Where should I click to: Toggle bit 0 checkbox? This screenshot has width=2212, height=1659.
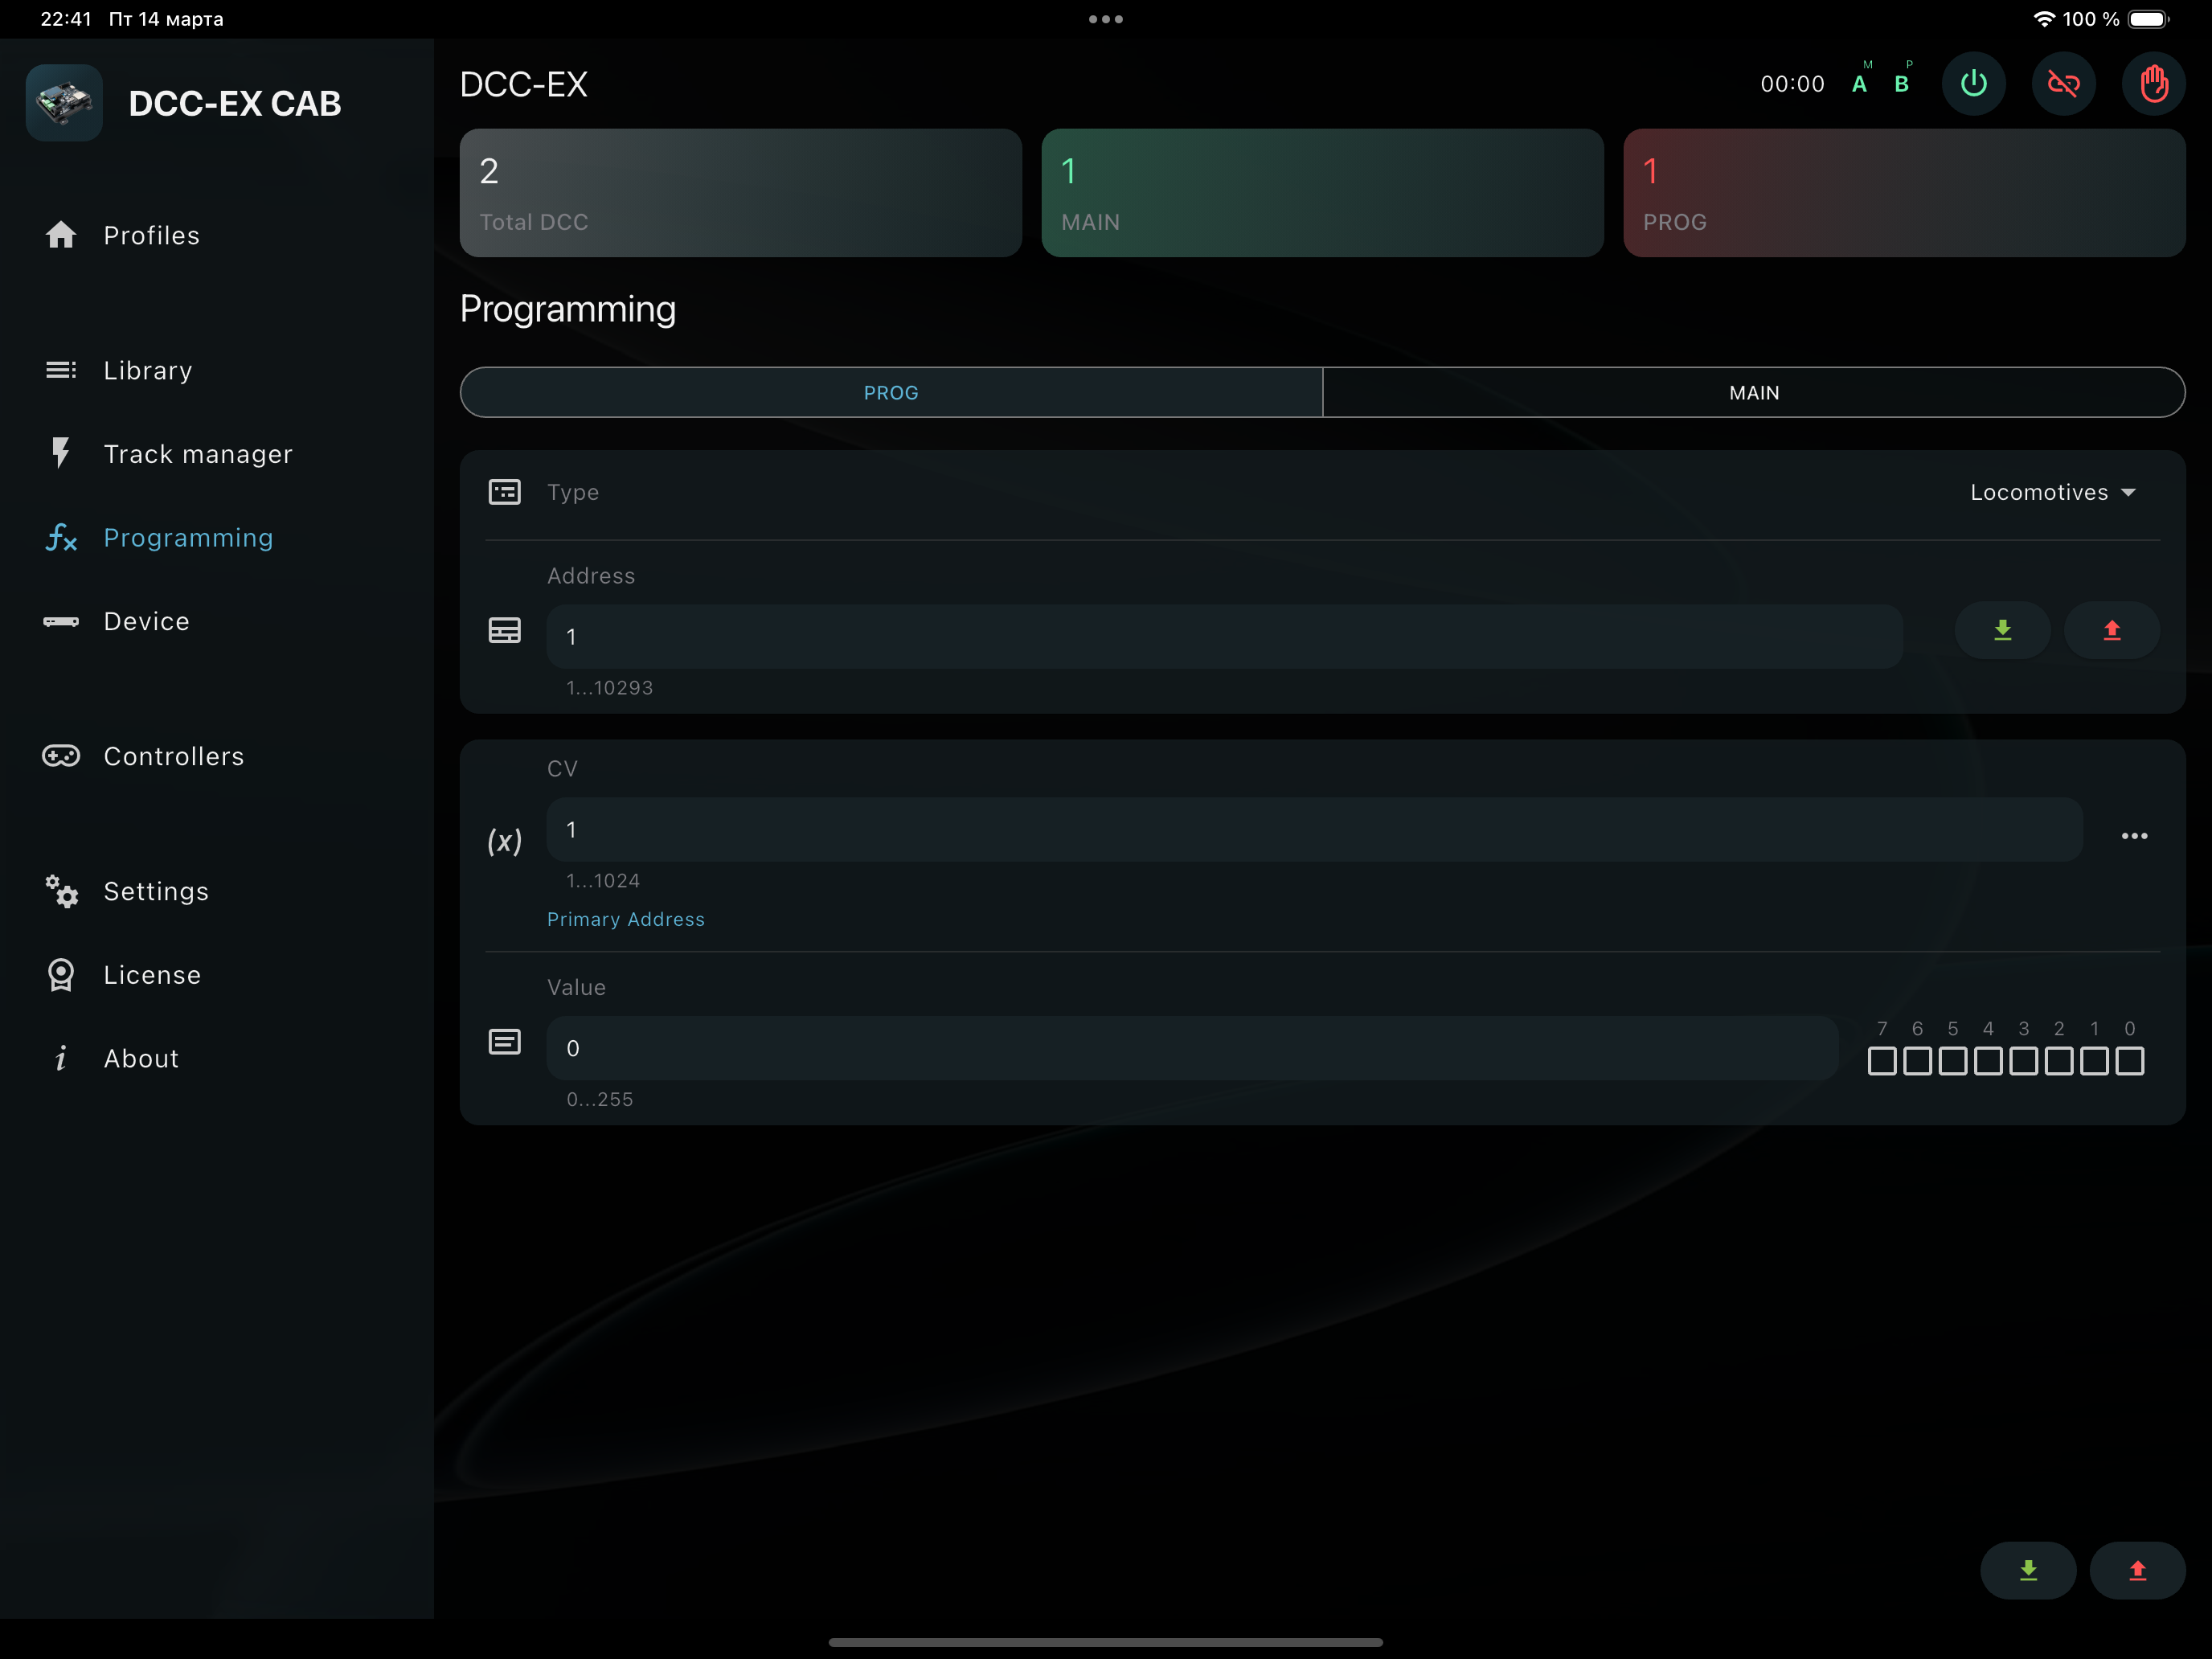(2130, 1061)
